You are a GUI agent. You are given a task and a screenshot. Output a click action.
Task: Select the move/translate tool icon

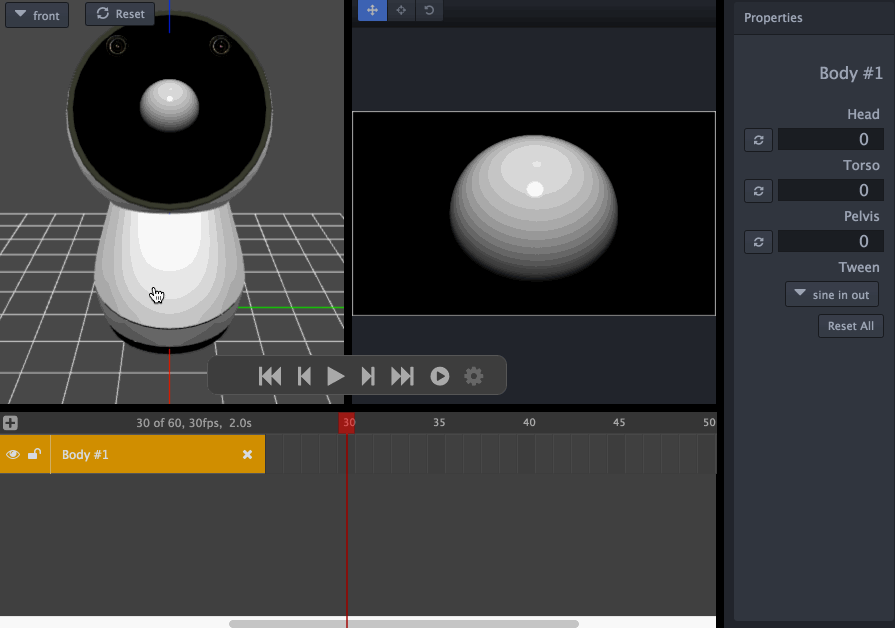click(372, 10)
